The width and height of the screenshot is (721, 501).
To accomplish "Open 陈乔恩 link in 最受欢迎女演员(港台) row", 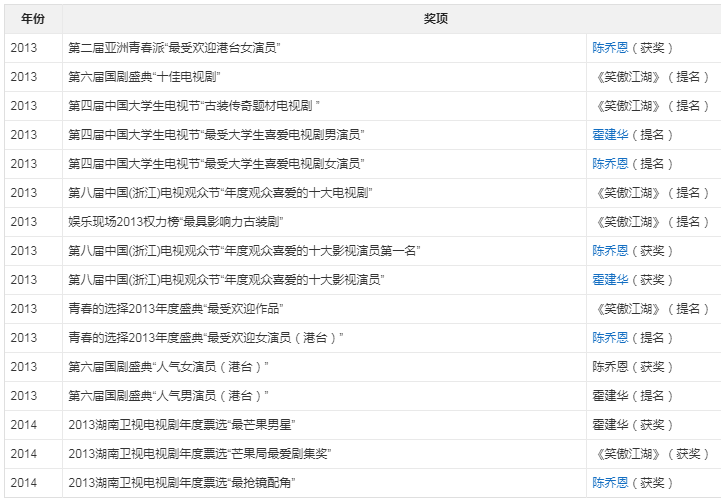I will 610,338.
